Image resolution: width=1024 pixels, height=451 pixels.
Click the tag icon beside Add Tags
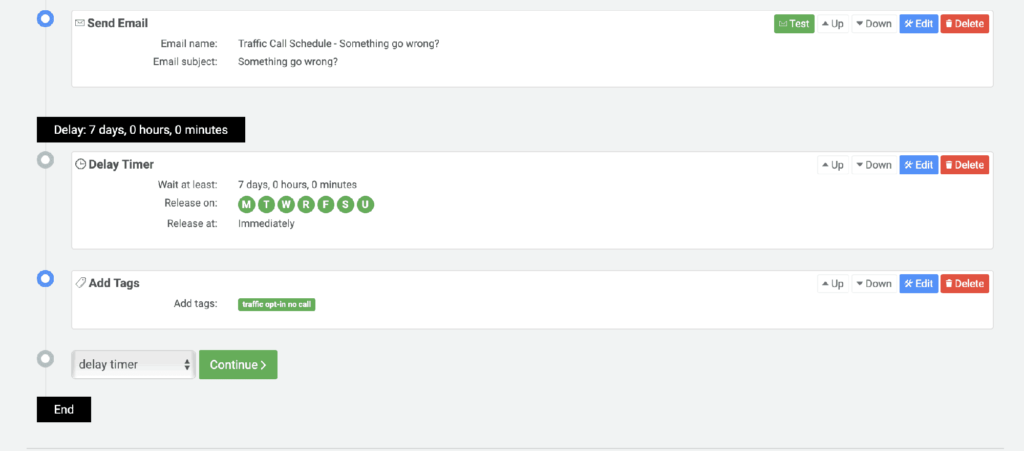point(80,283)
